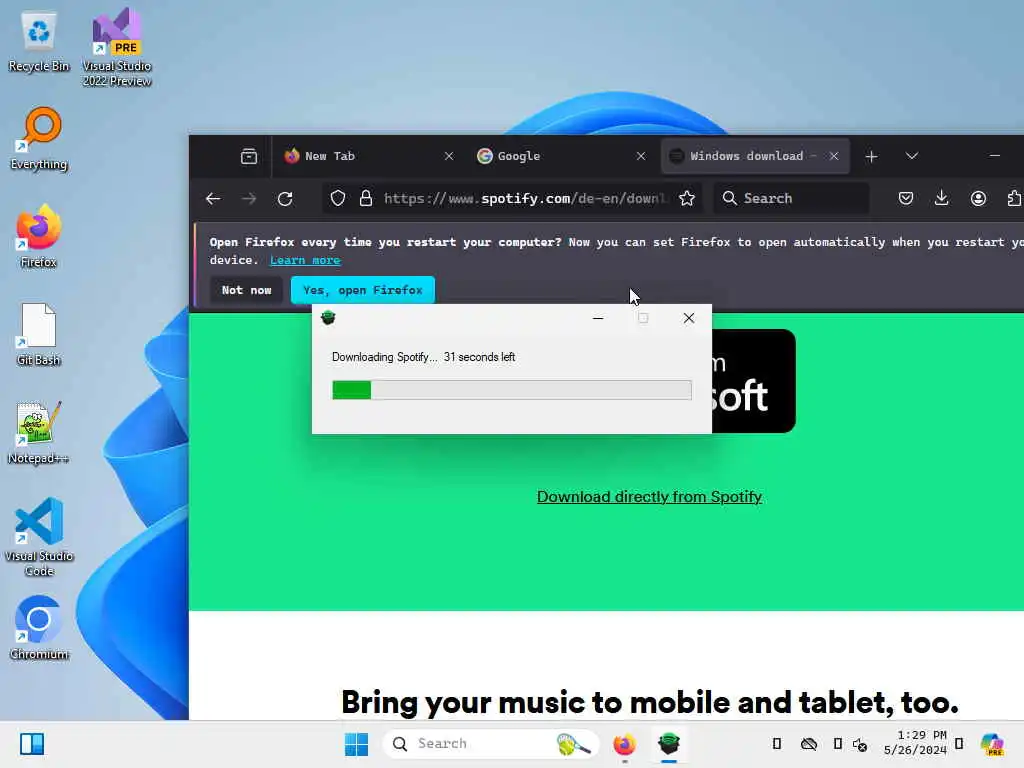Click the Spotify installer window icon
The image size is (1024, 768).
coord(328,318)
